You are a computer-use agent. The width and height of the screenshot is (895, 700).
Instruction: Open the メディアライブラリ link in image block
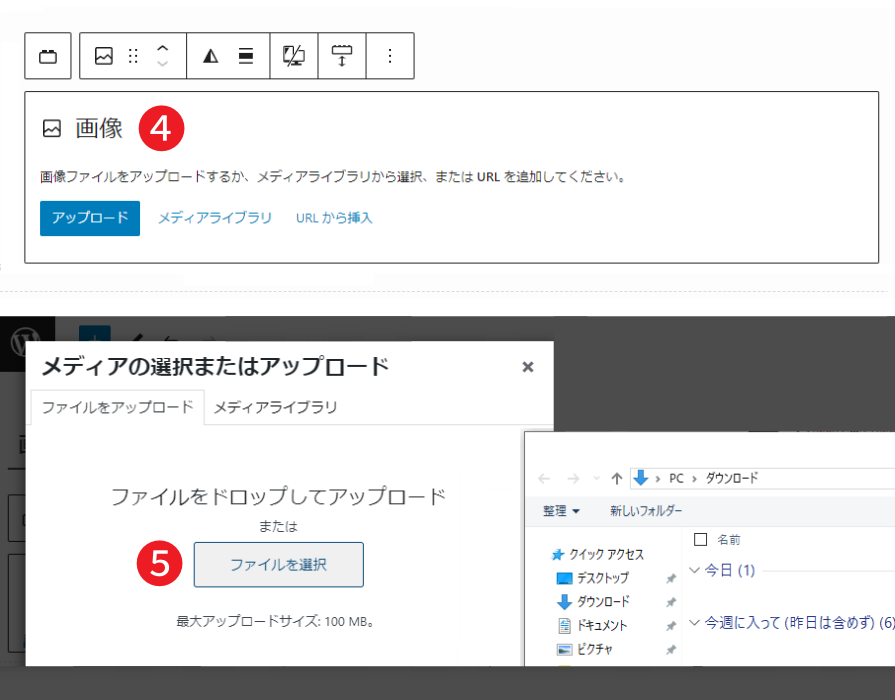click(x=214, y=218)
